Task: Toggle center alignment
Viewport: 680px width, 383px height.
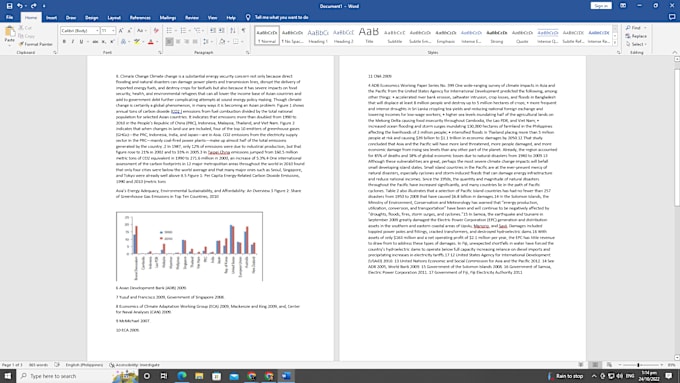Action: click(x=178, y=42)
